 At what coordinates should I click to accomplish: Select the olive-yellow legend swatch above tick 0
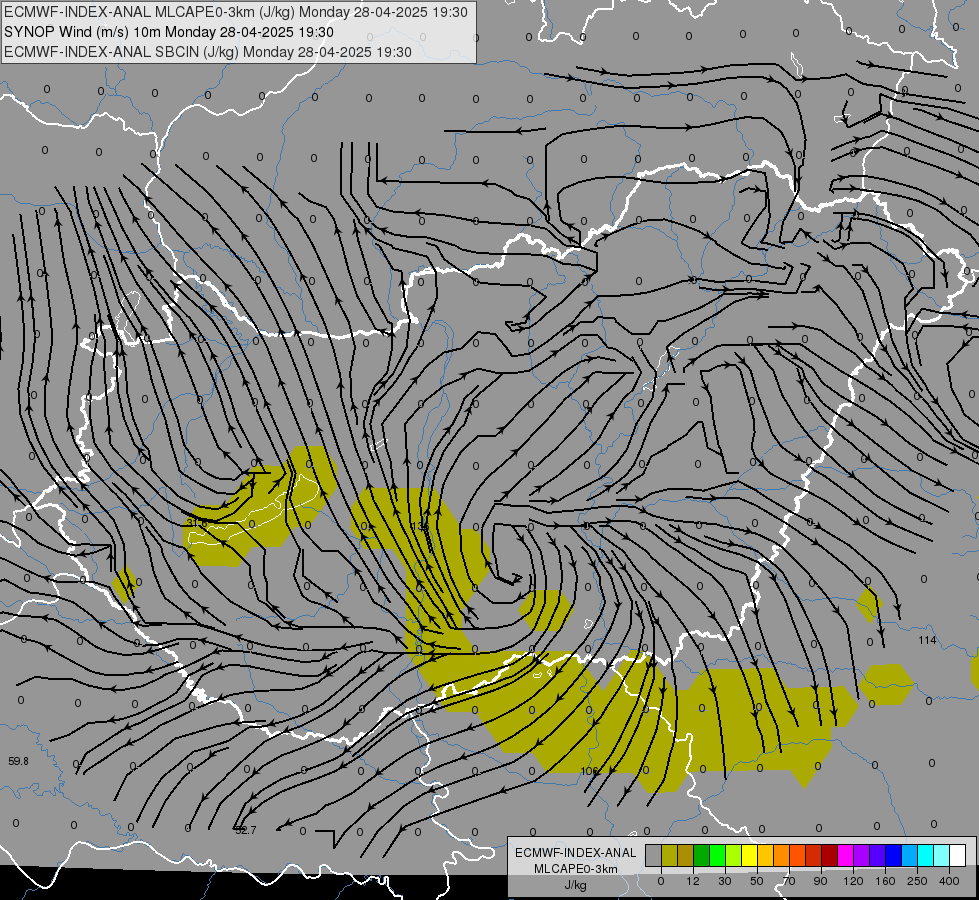tap(669, 856)
